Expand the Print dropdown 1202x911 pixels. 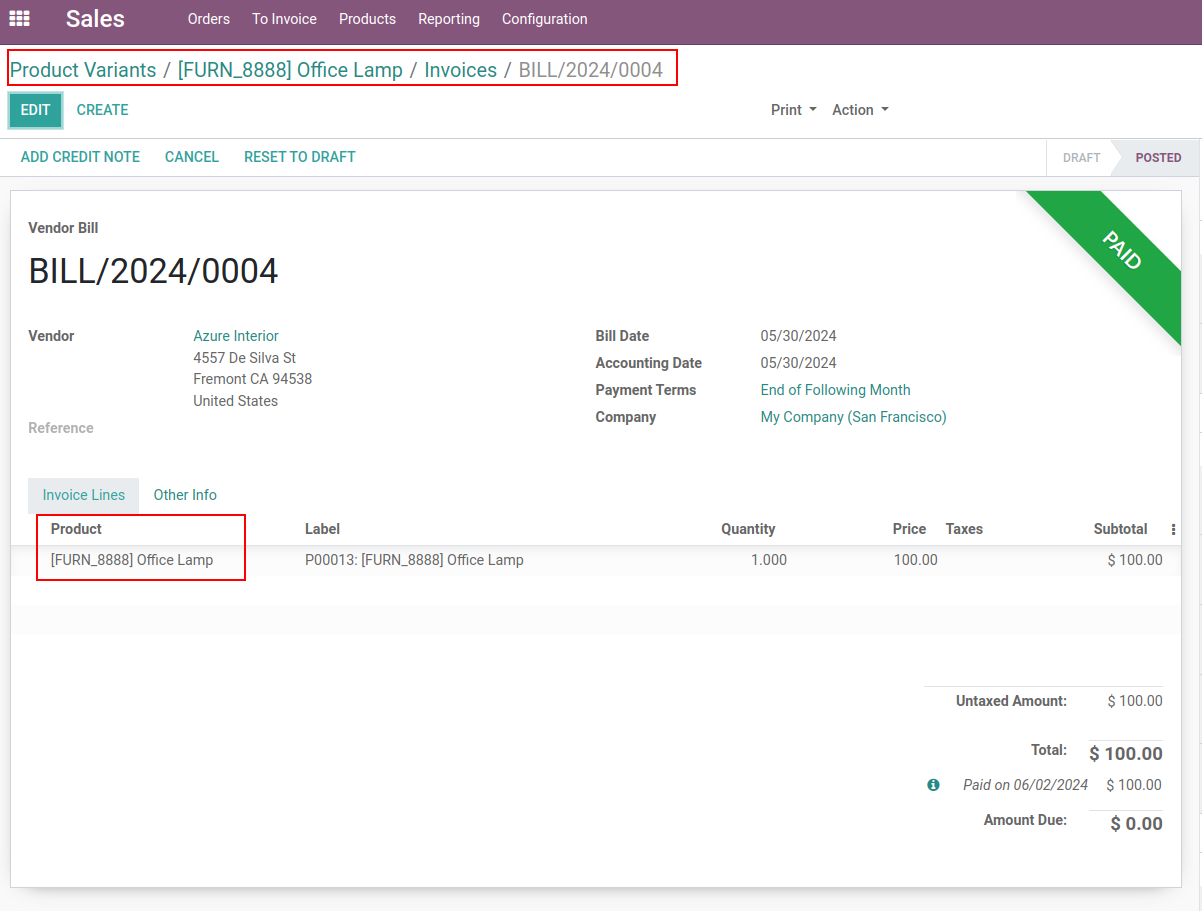pos(793,110)
